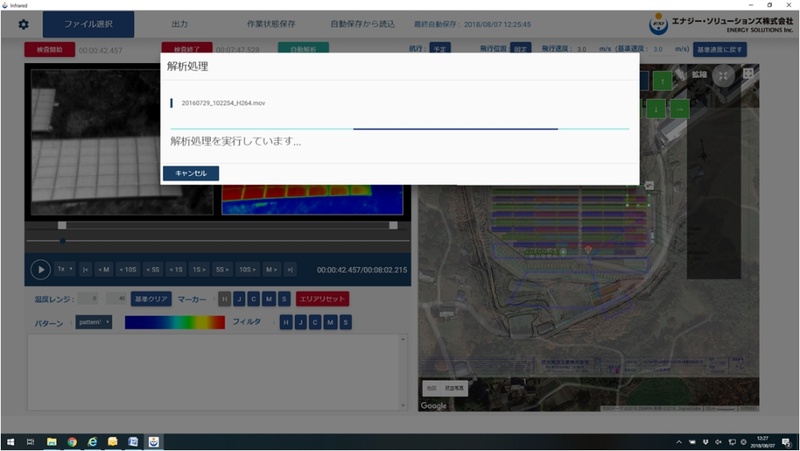Jump to the start of the video
Screen dimensions: 800x451
pos(86,269)
